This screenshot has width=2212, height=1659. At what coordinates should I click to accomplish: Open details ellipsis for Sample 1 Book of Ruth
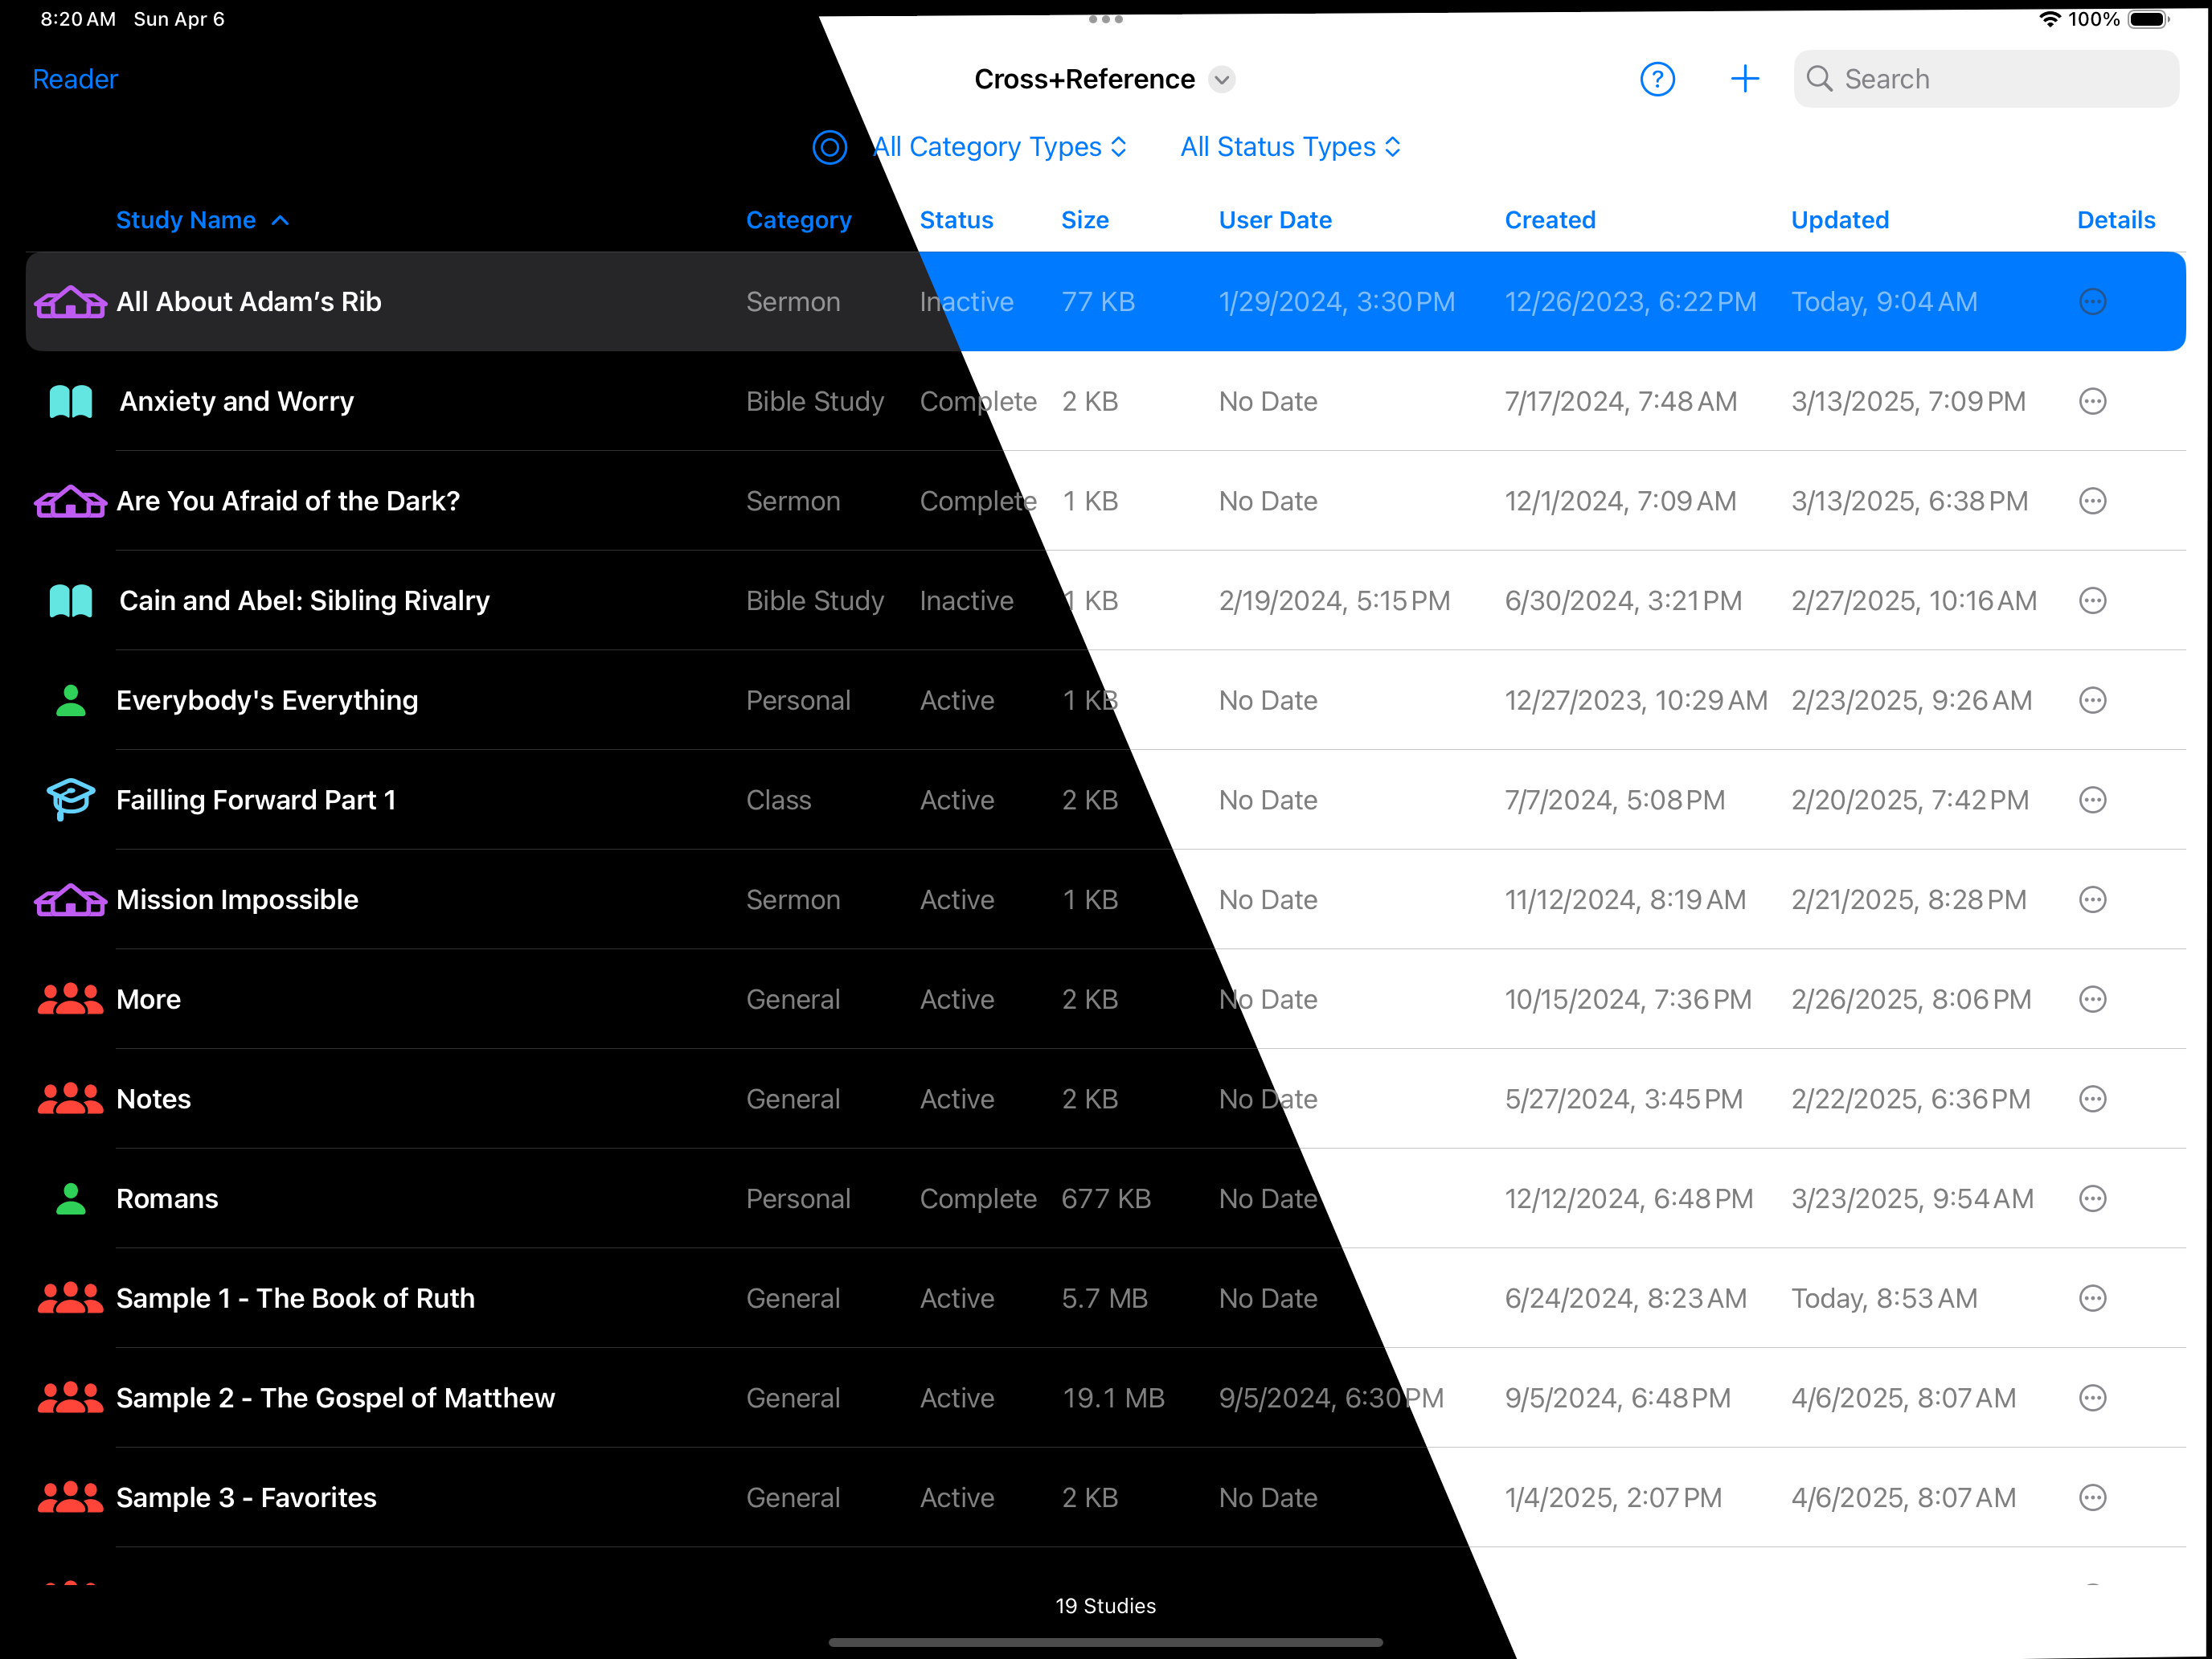coord(2092,1299)
